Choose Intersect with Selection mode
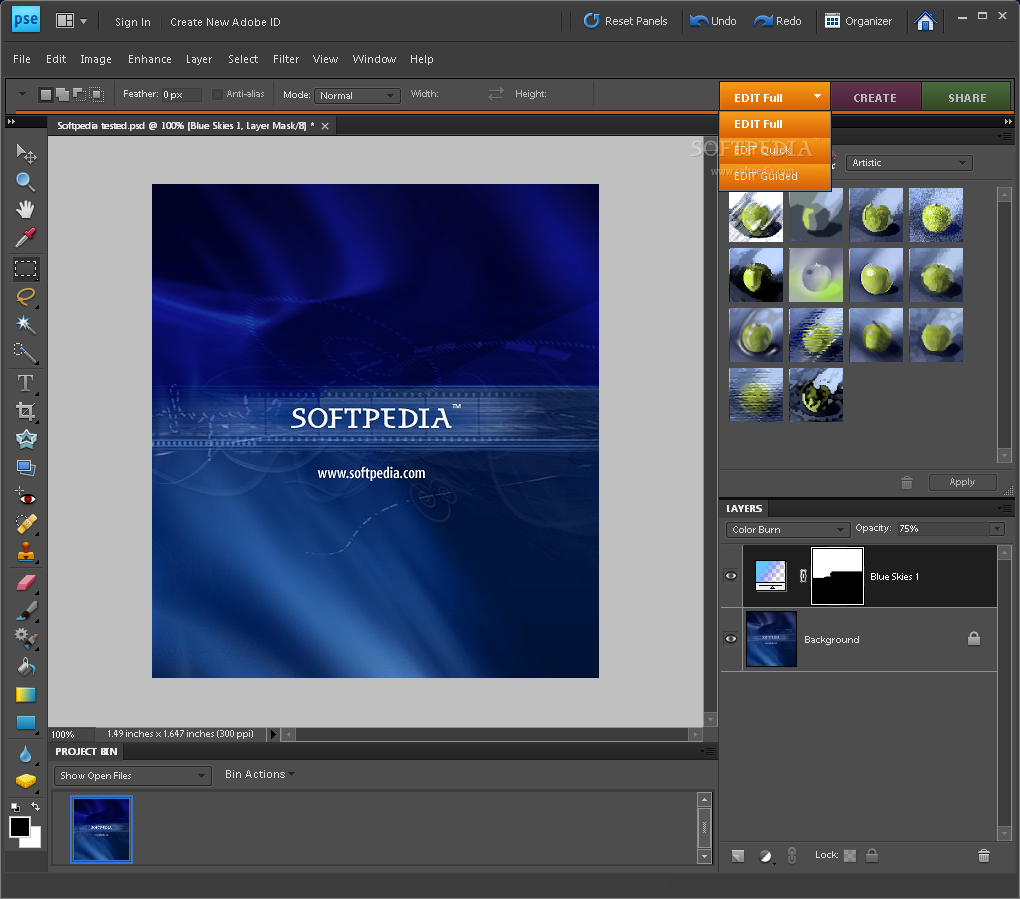Screen dimensions: 1020x899 point(96,95)
